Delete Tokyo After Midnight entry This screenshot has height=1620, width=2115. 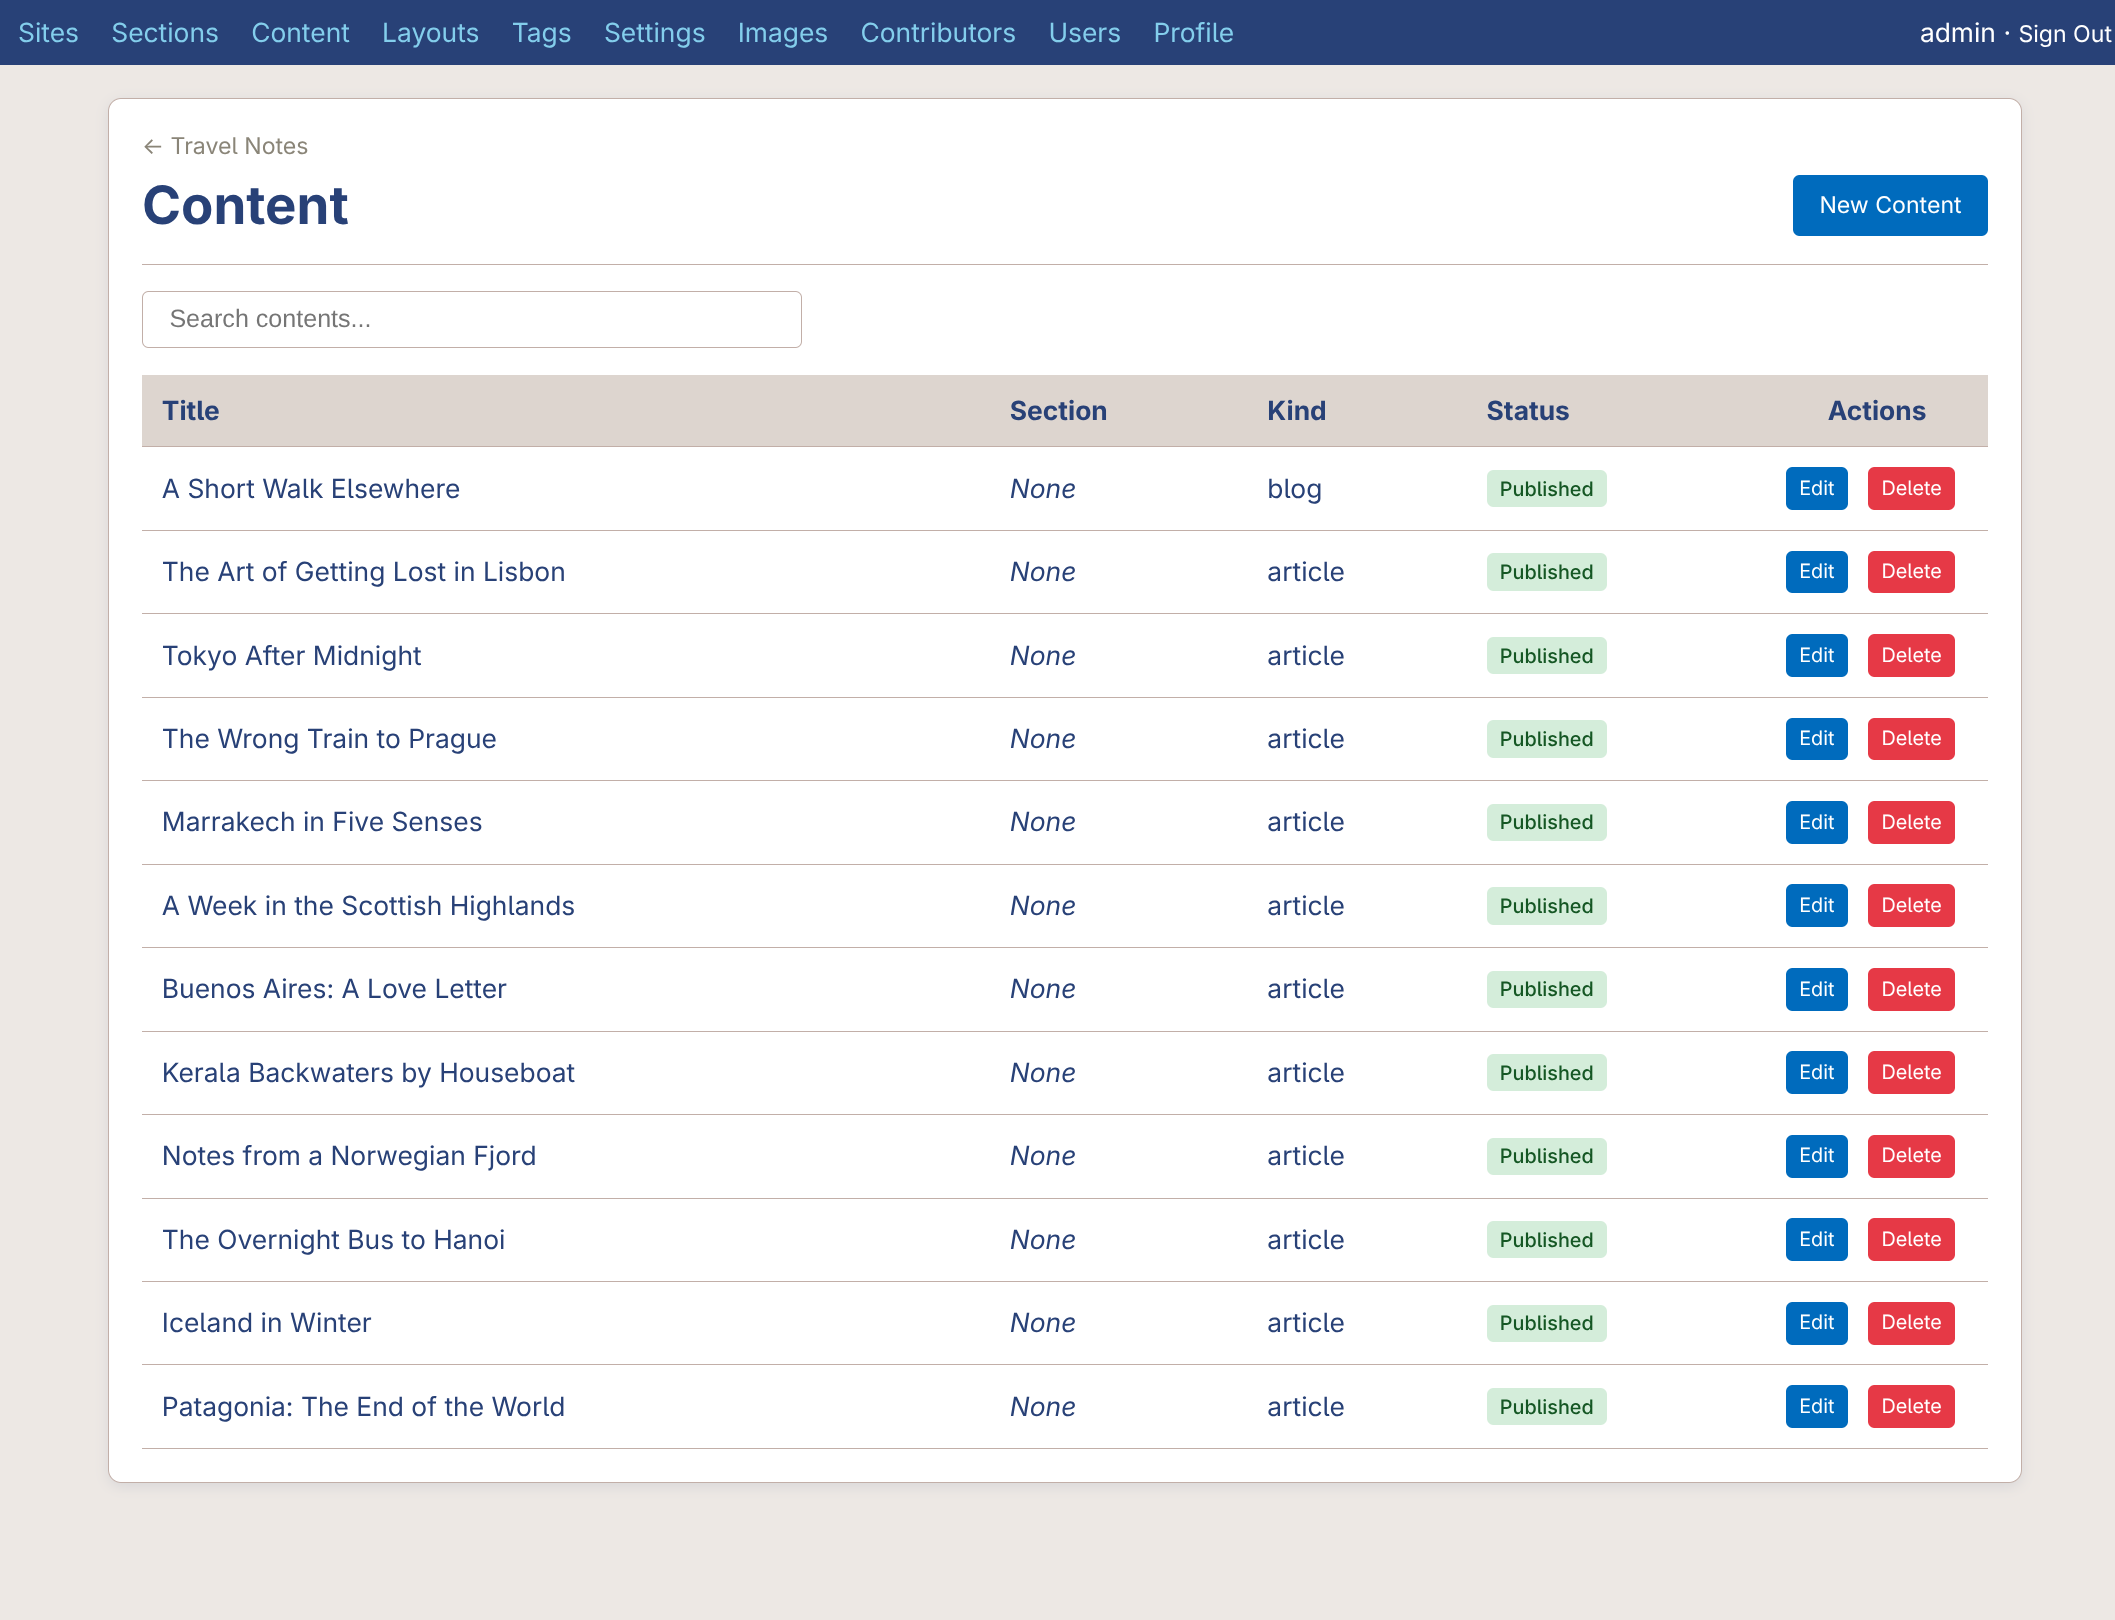point(1910,656)
